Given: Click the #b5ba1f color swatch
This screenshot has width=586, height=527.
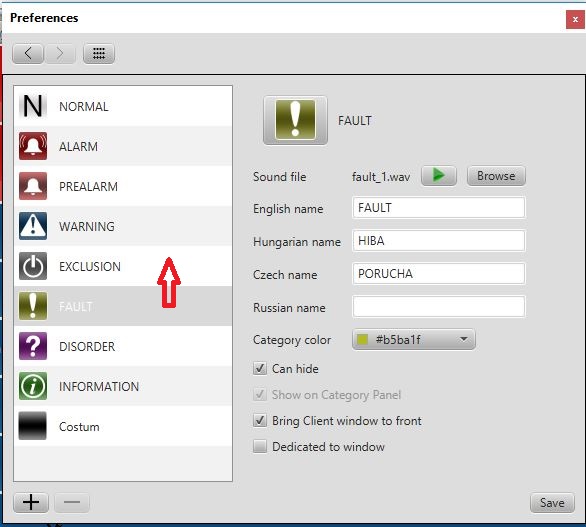Looking at the screenshot, I should (x=363, y=339).
